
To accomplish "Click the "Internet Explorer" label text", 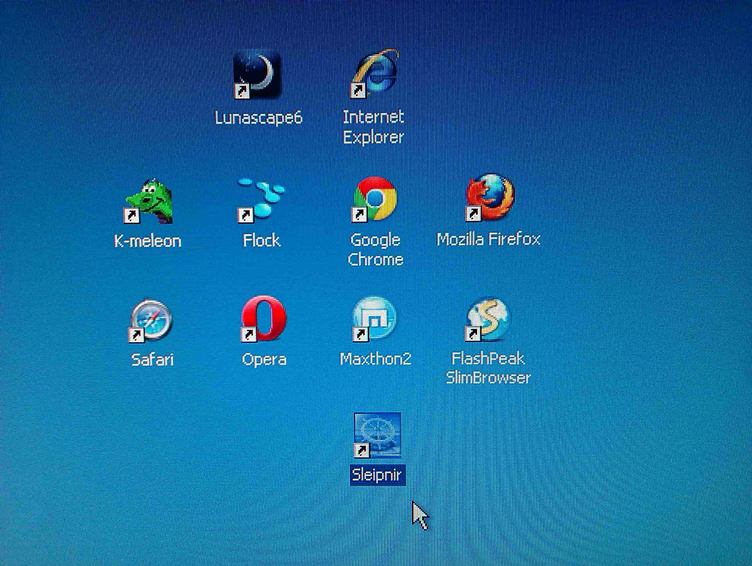I will pyautogui.click(x=373, y=127).
